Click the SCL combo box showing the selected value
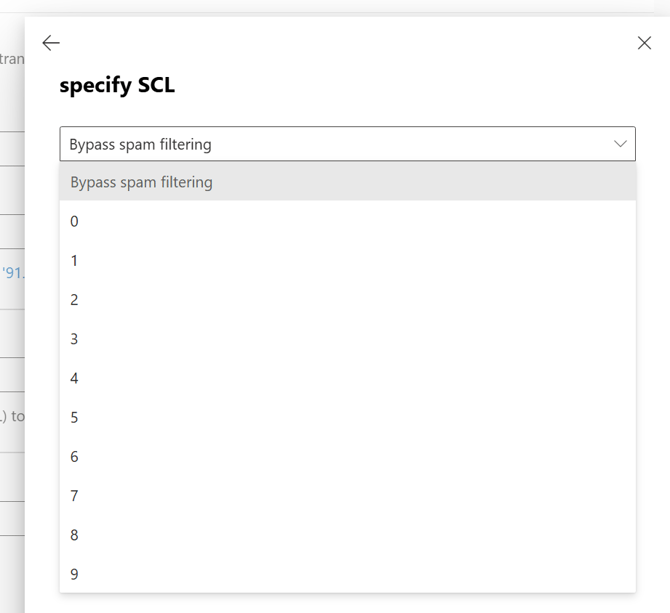The width and height of the screenshot is (670, 613). pyautogui.click(x=330, y=144)
